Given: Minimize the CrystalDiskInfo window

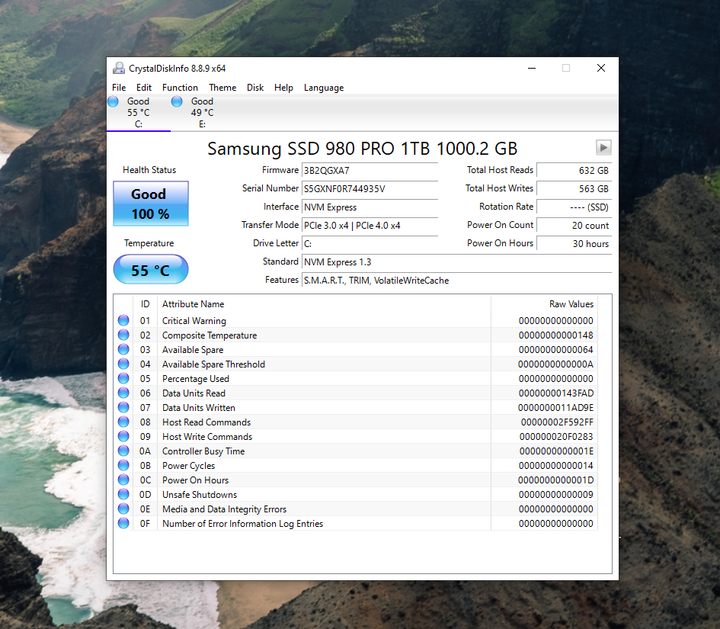Looking at the screenshot, I should point(532,68).
